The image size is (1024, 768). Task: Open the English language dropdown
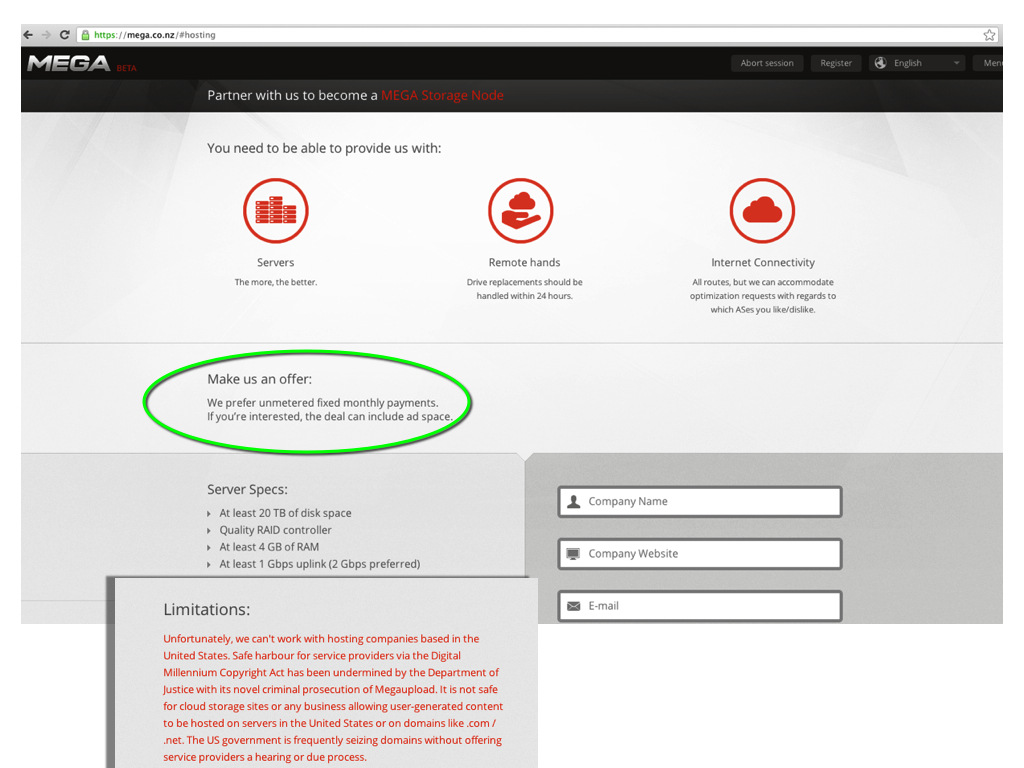[917, 63]
